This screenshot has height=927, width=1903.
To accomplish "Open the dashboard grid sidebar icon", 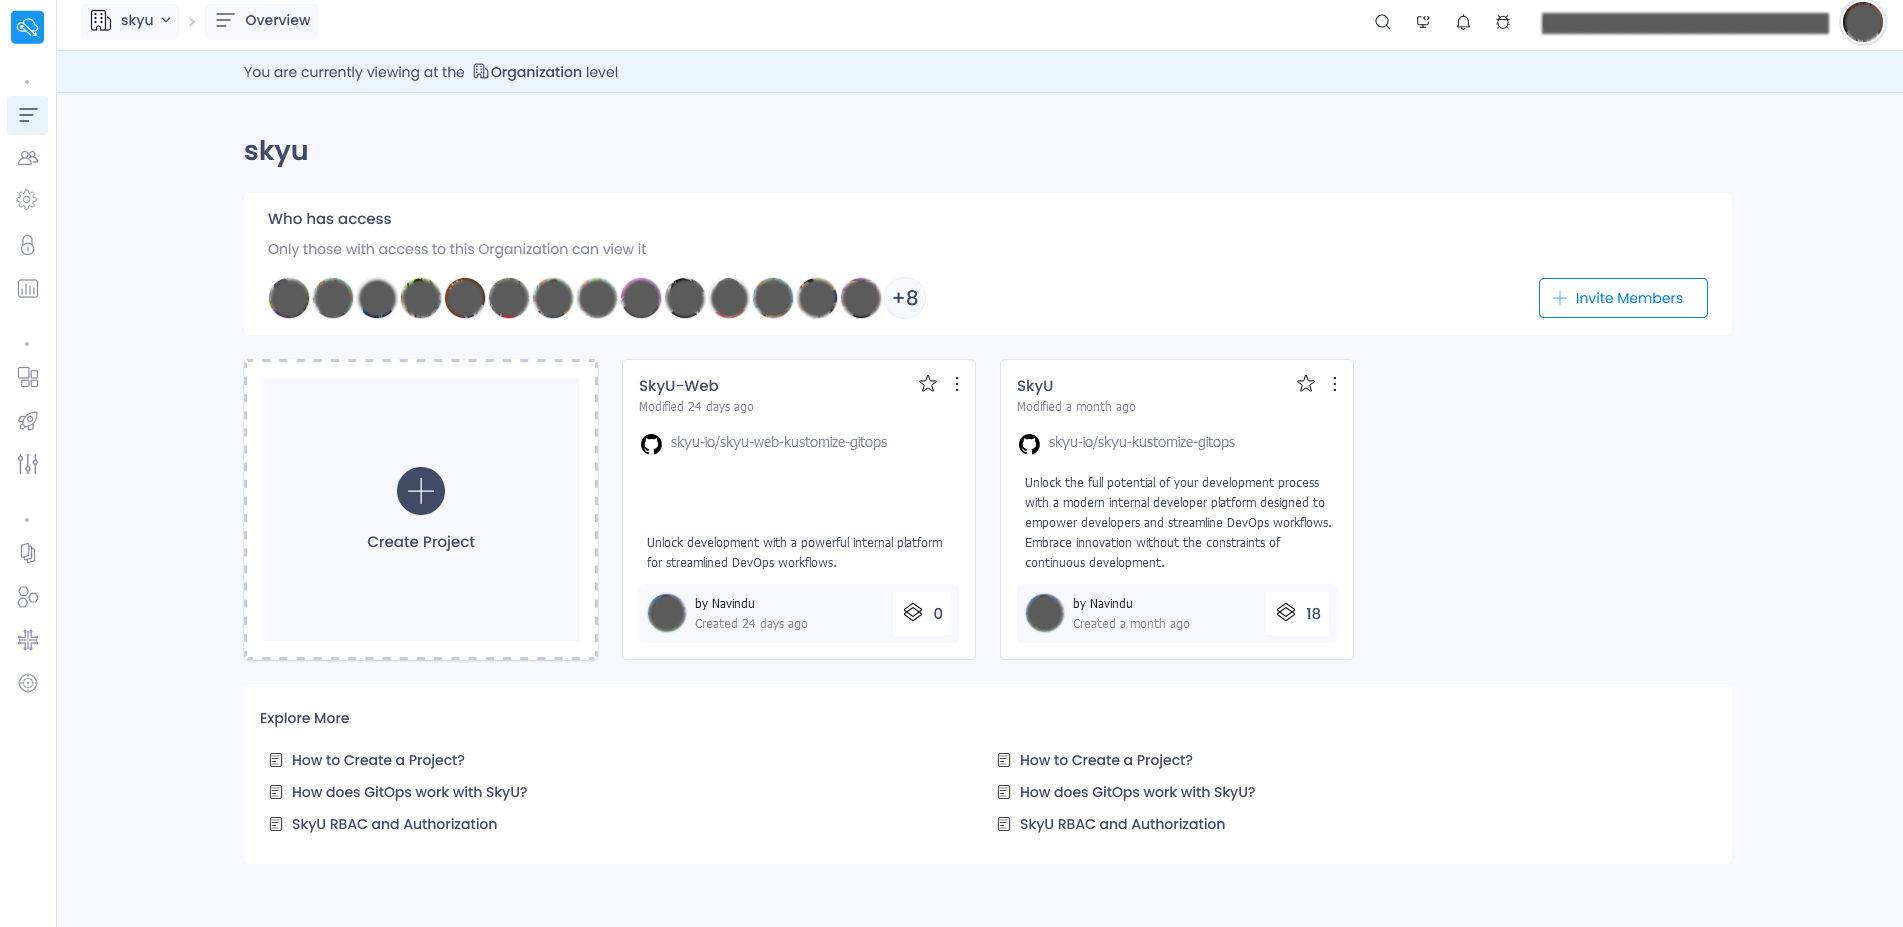I will click(x=28, y=377).
